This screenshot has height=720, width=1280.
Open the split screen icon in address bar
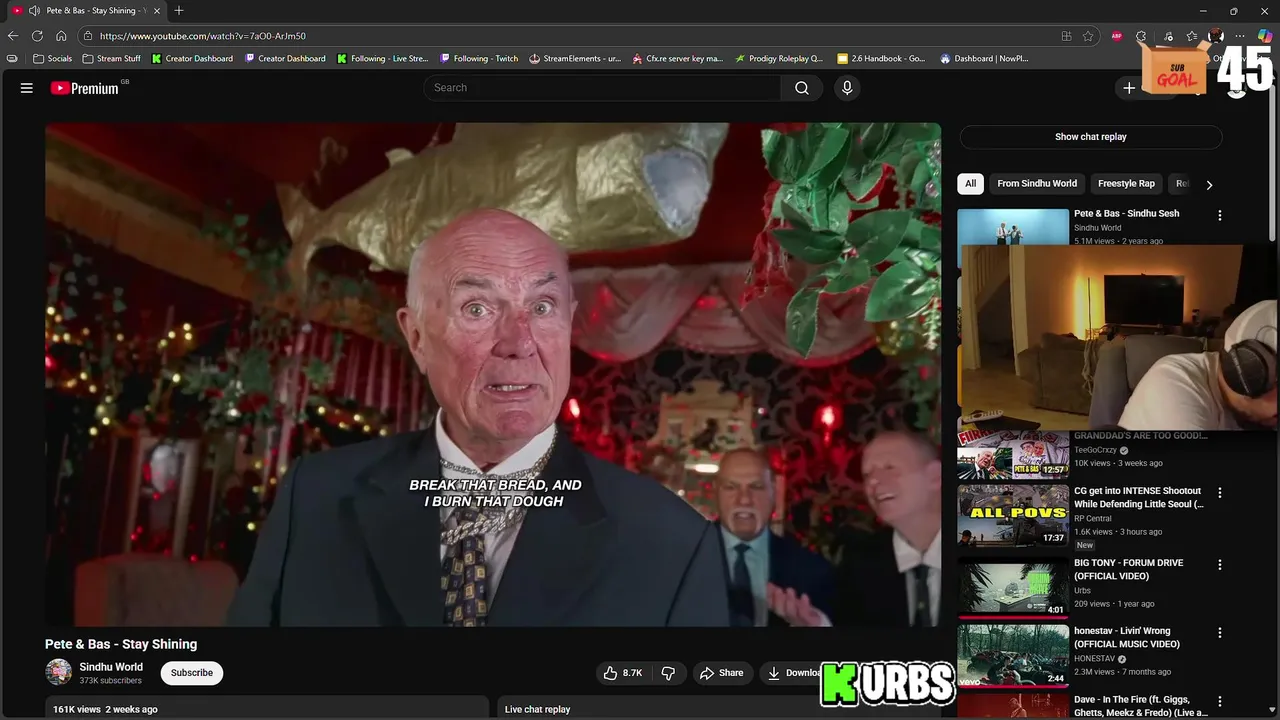click(x=1066, y=36)
